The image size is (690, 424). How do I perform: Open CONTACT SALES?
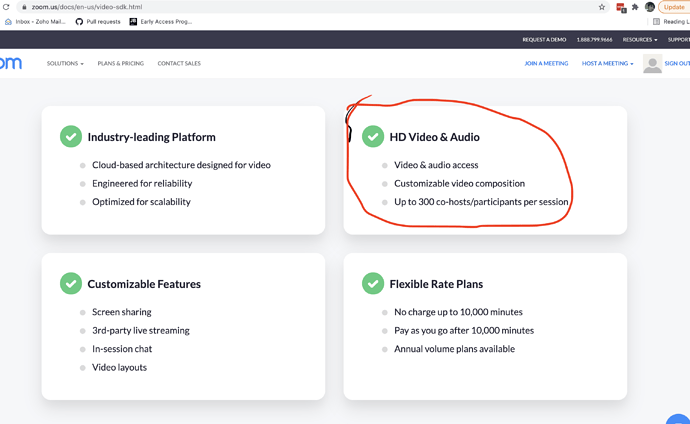pyautogui.click(x=179, y=63)
